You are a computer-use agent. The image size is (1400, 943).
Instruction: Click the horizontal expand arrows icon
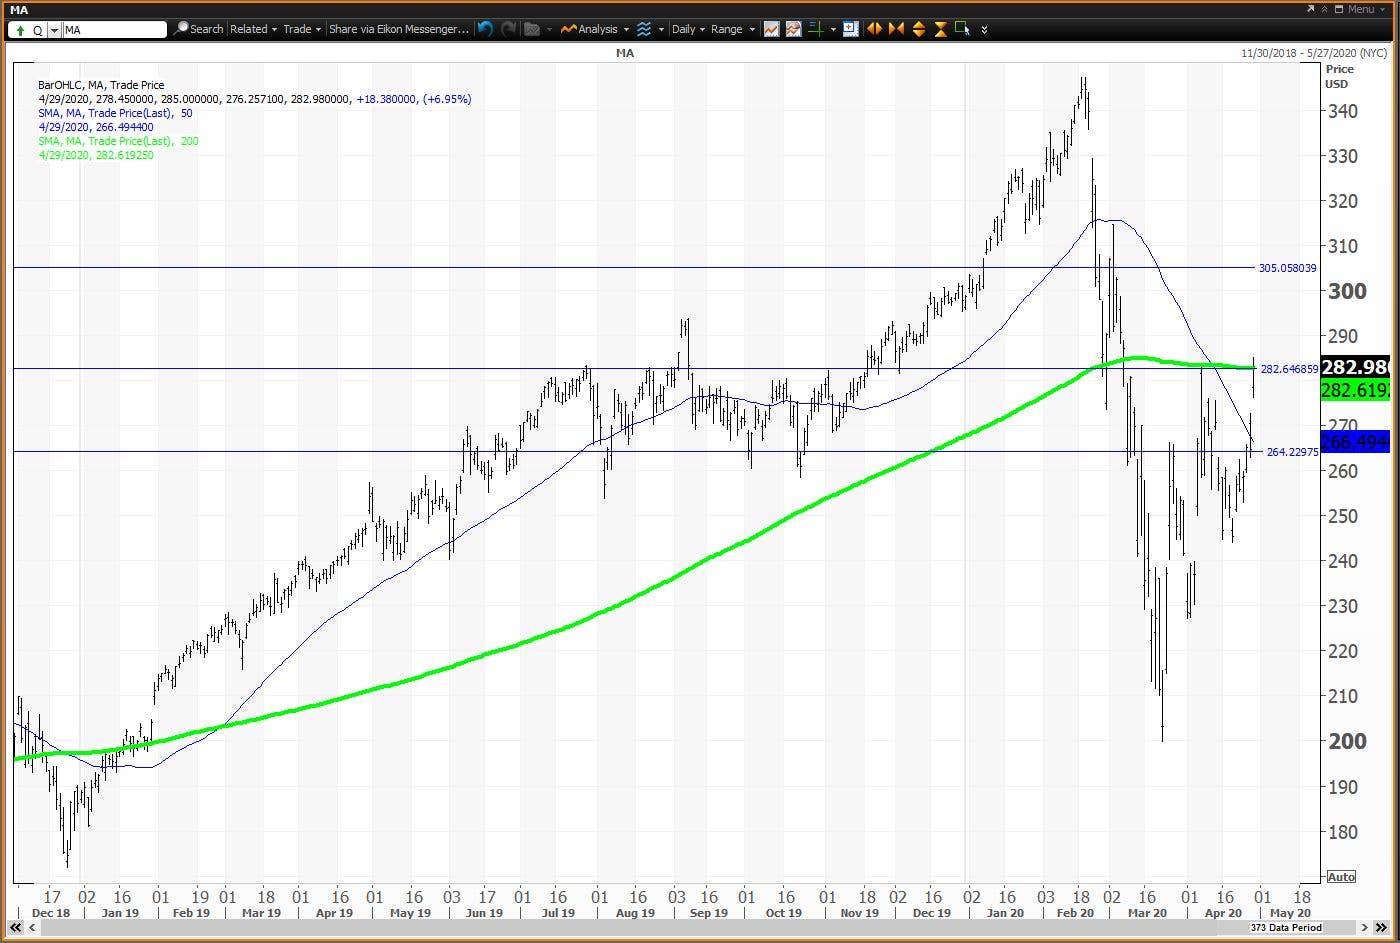pyautogui.click(x=874, y=29)
